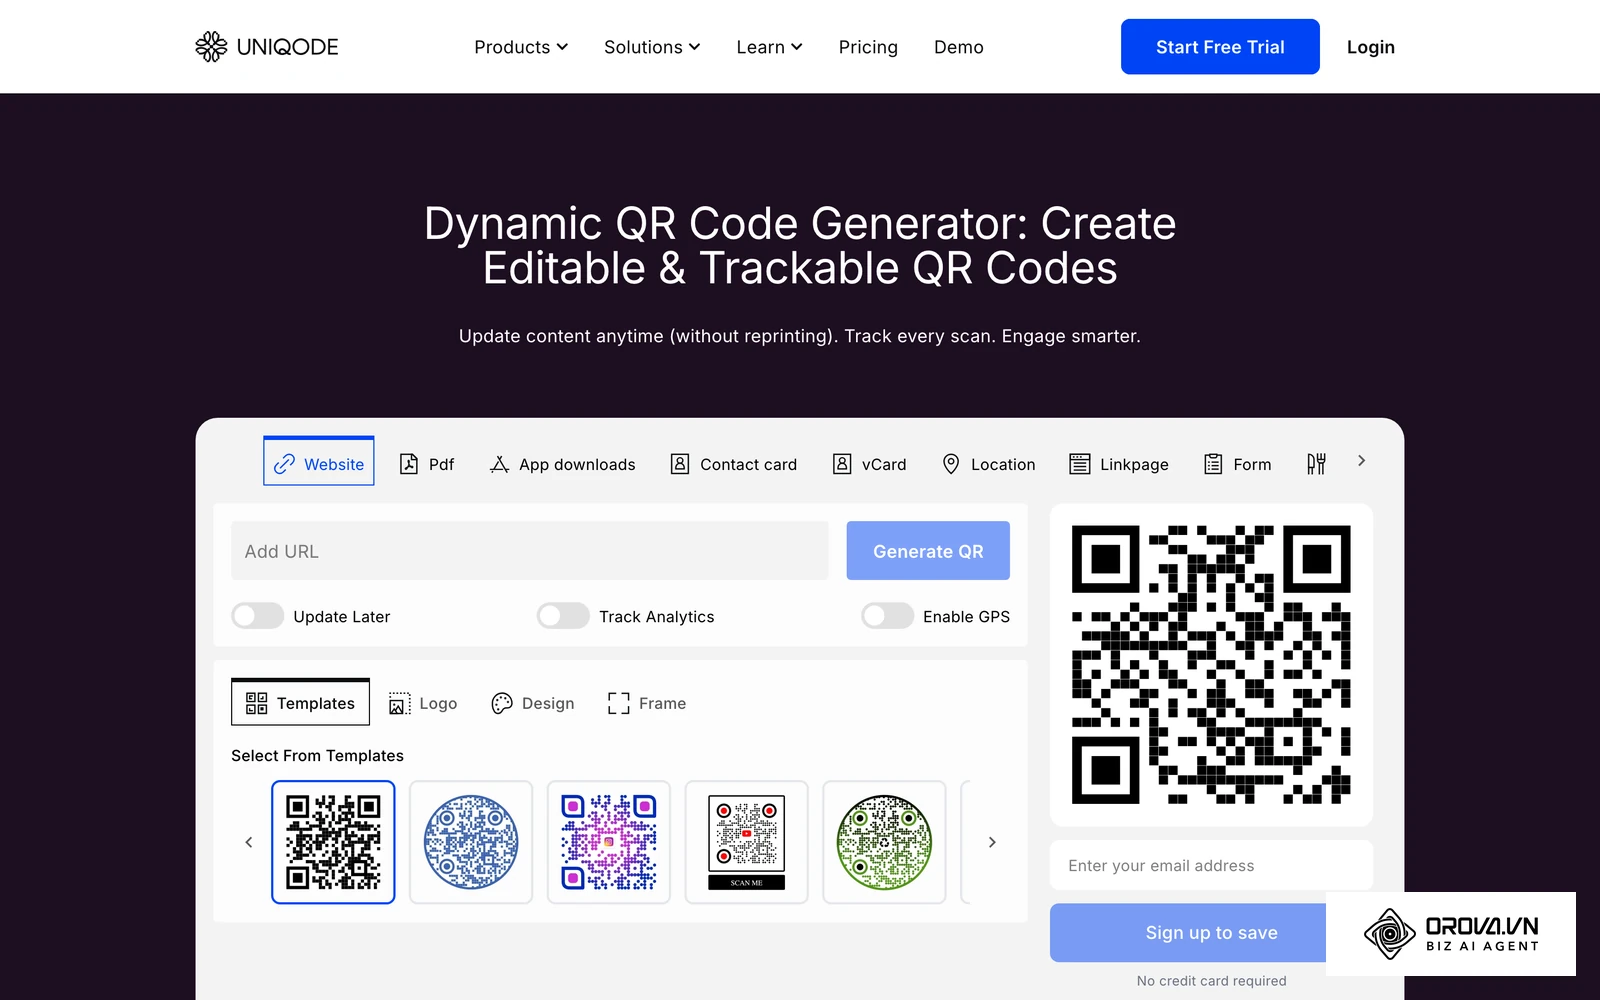Select the black standard QR template

(x=333, y=842)
